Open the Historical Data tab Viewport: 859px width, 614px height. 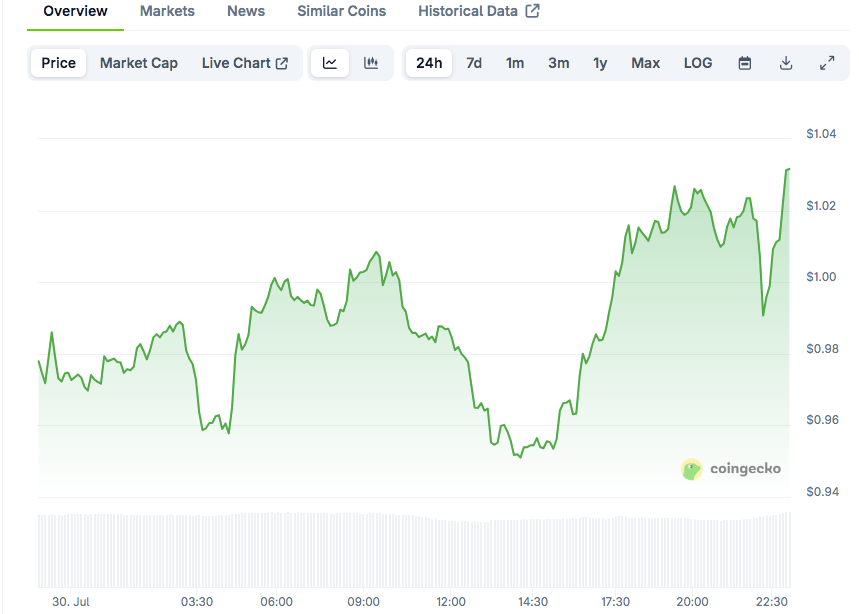tap(479, 12)
